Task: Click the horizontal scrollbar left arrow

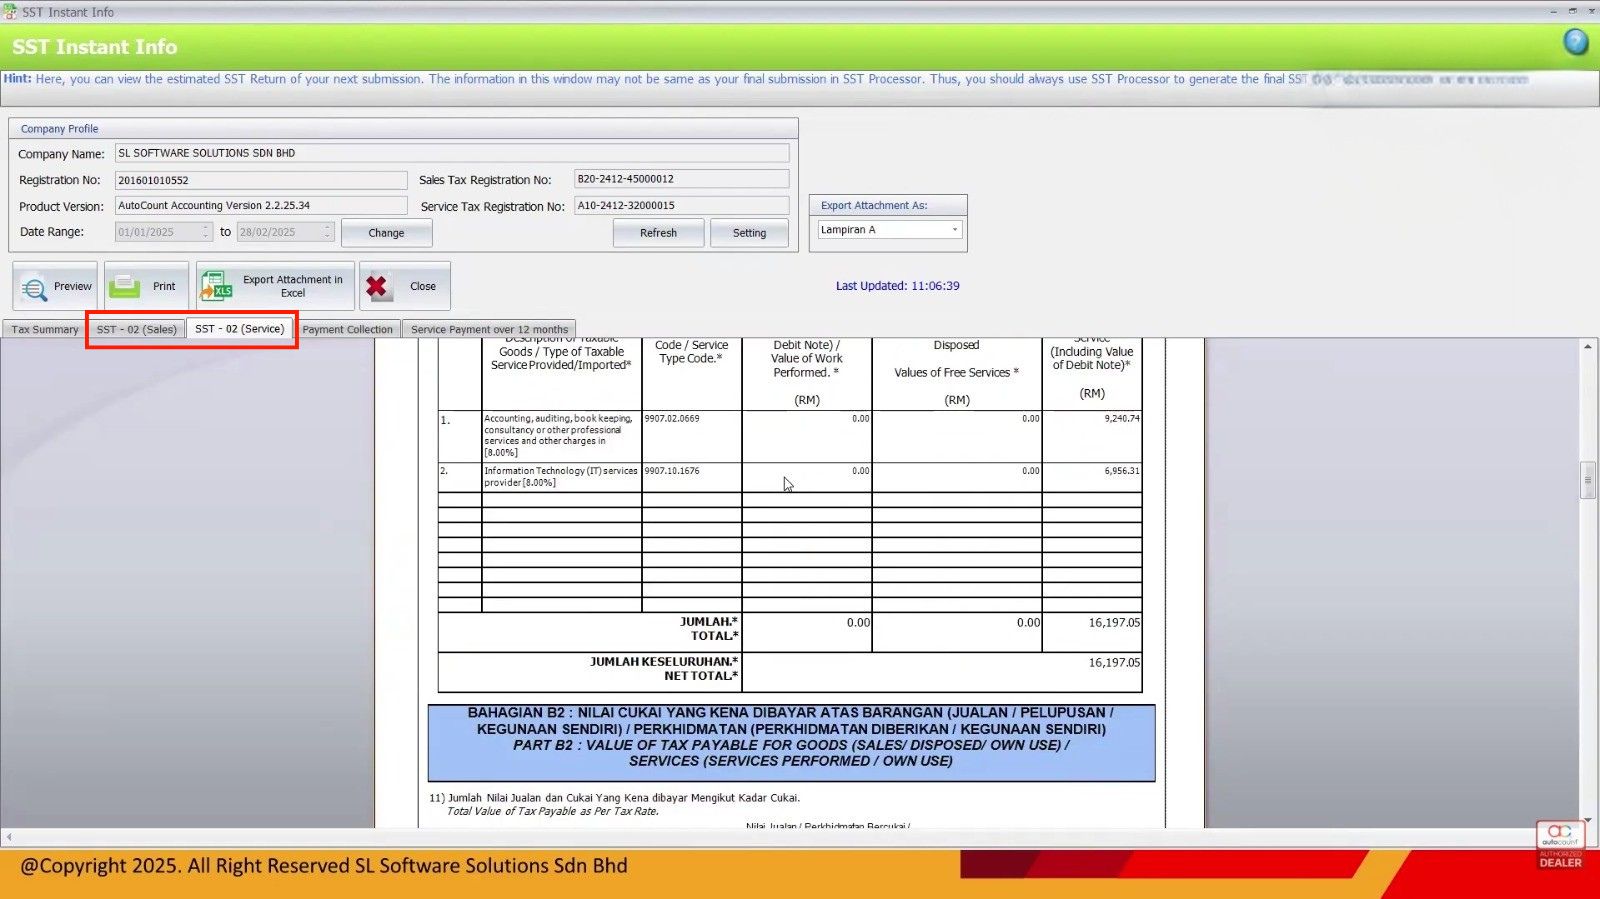Action: click(x=8, y=836)
